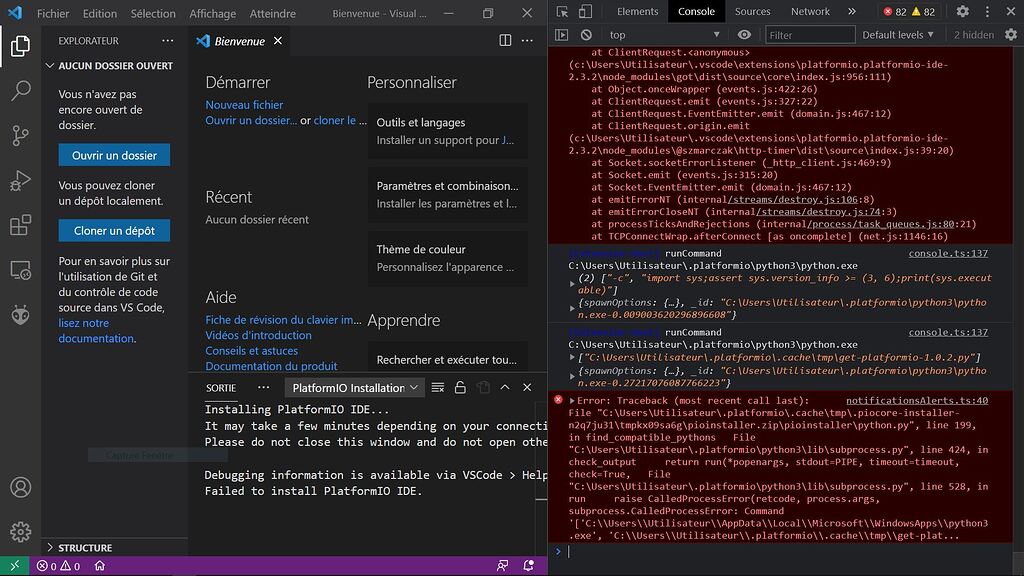Open the Affichage menu
The image size is (1024, 576).
[x=212, y=13]
